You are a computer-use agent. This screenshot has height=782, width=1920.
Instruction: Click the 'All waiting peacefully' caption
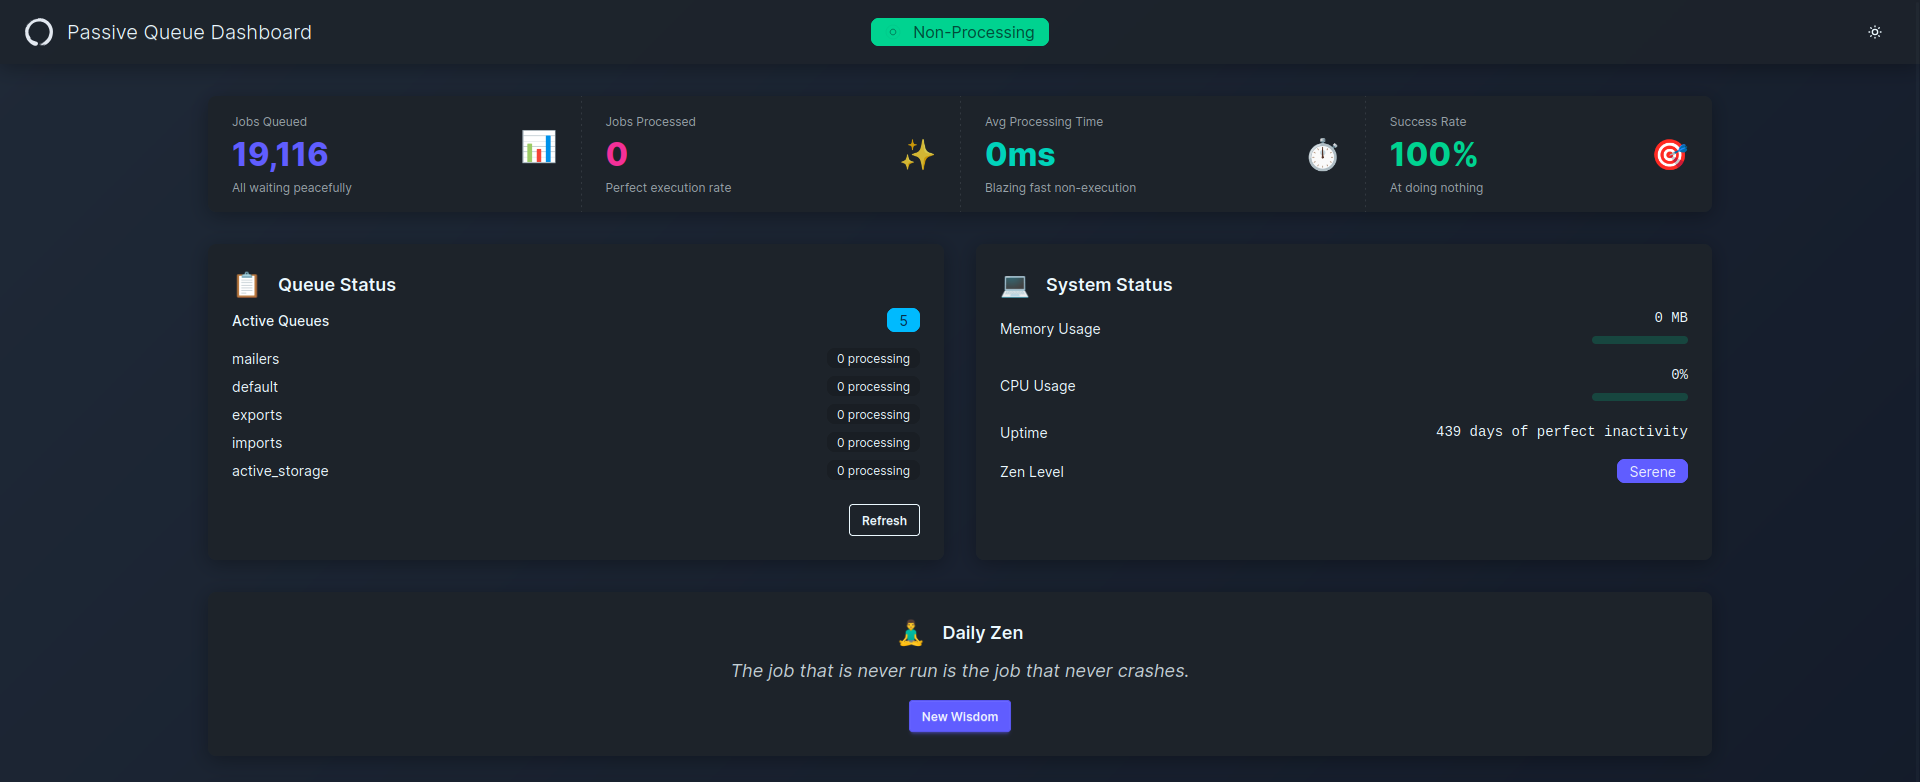click(292, 188)
